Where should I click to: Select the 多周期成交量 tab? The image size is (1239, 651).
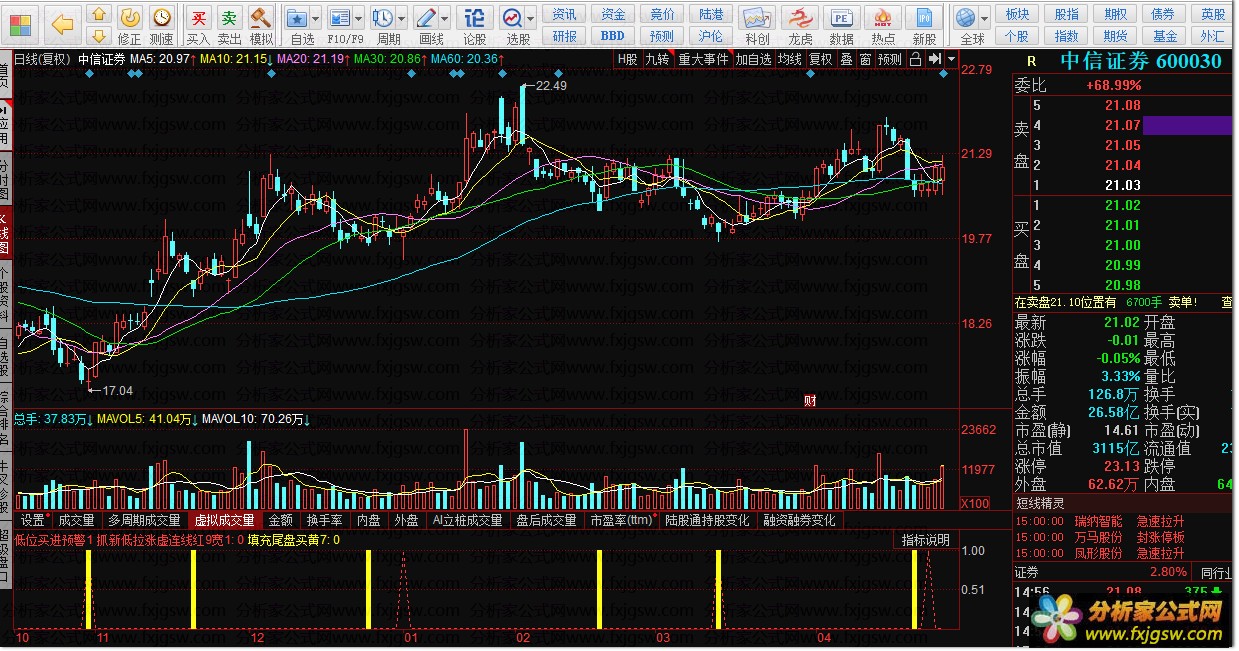click(x=144, y=520)
